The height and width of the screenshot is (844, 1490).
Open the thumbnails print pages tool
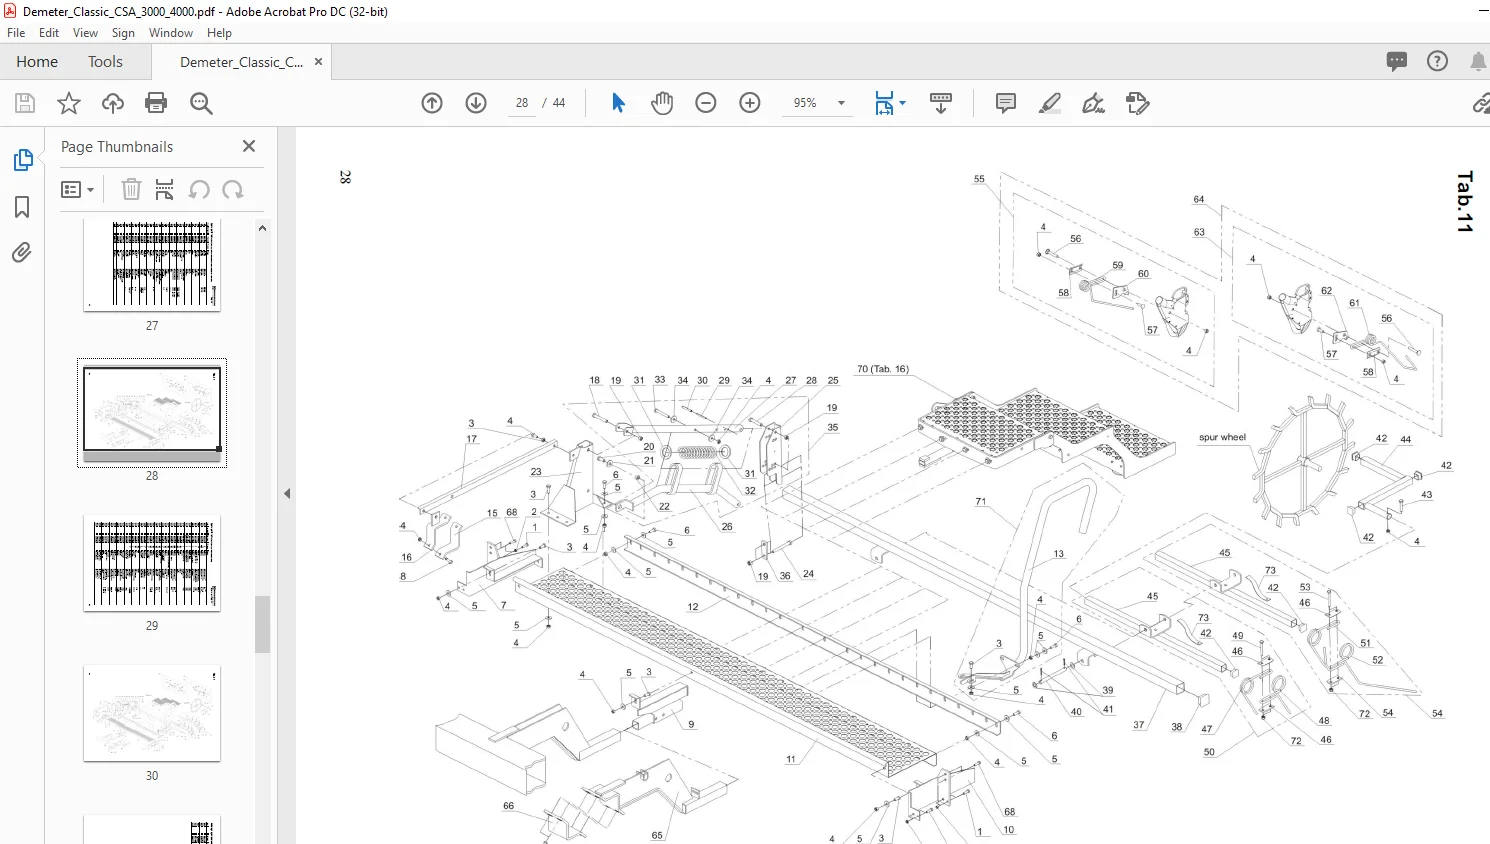click(x=165, y=189)
